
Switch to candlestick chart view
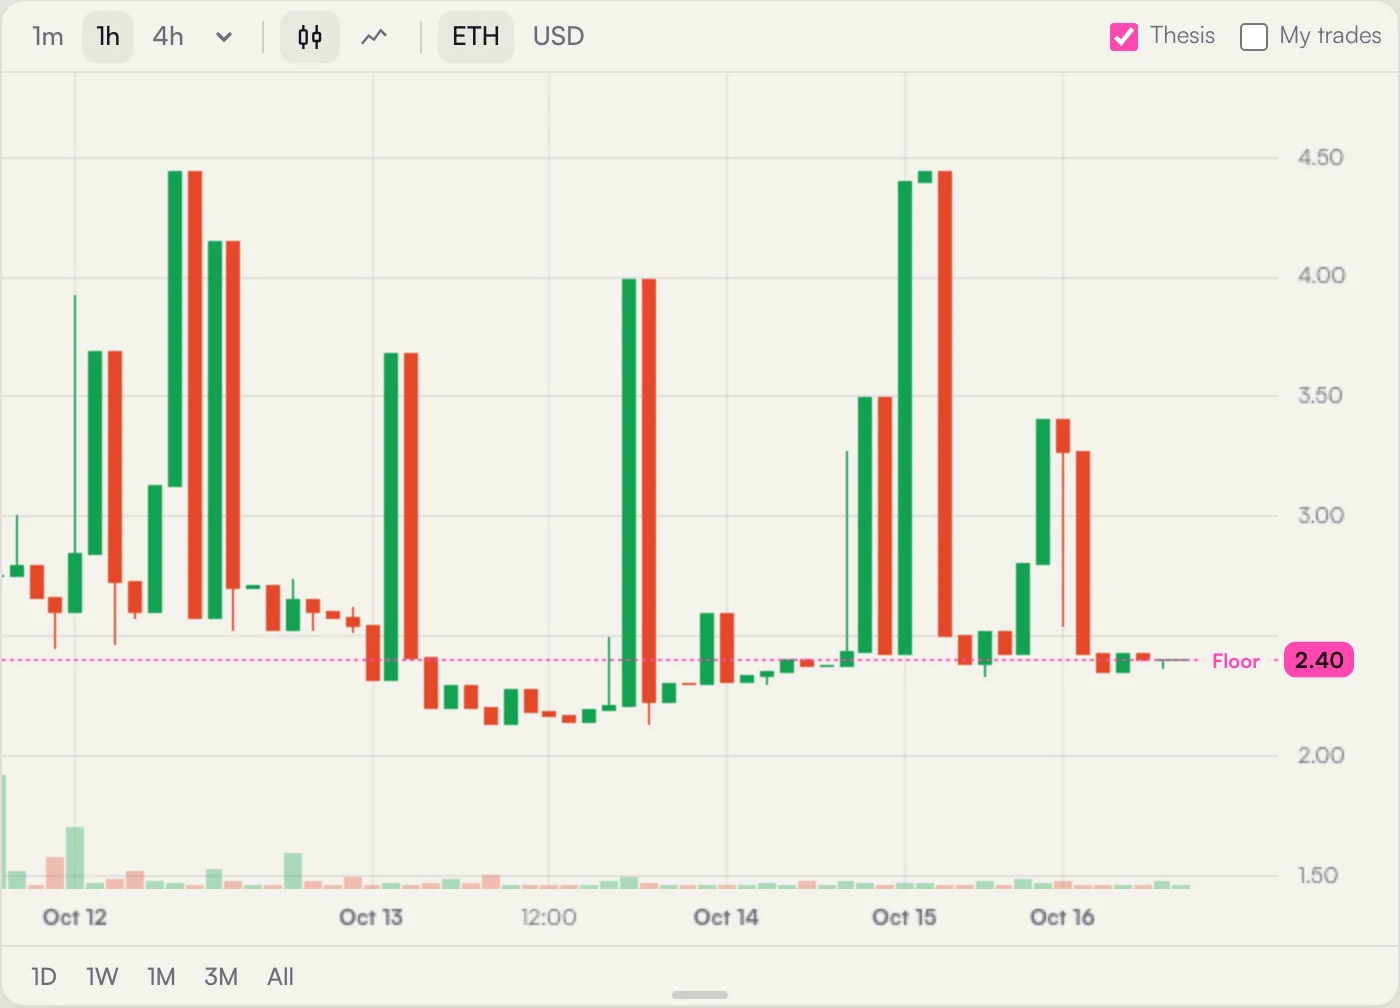click(310, 37)
